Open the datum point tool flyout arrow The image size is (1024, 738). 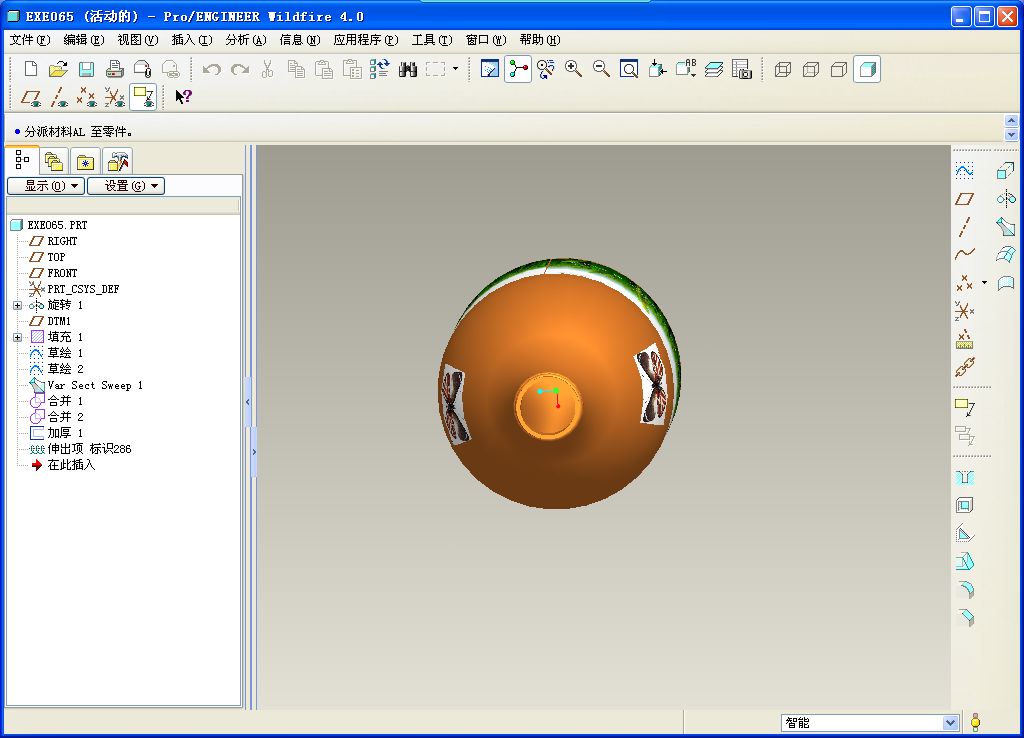pos(984,283)
